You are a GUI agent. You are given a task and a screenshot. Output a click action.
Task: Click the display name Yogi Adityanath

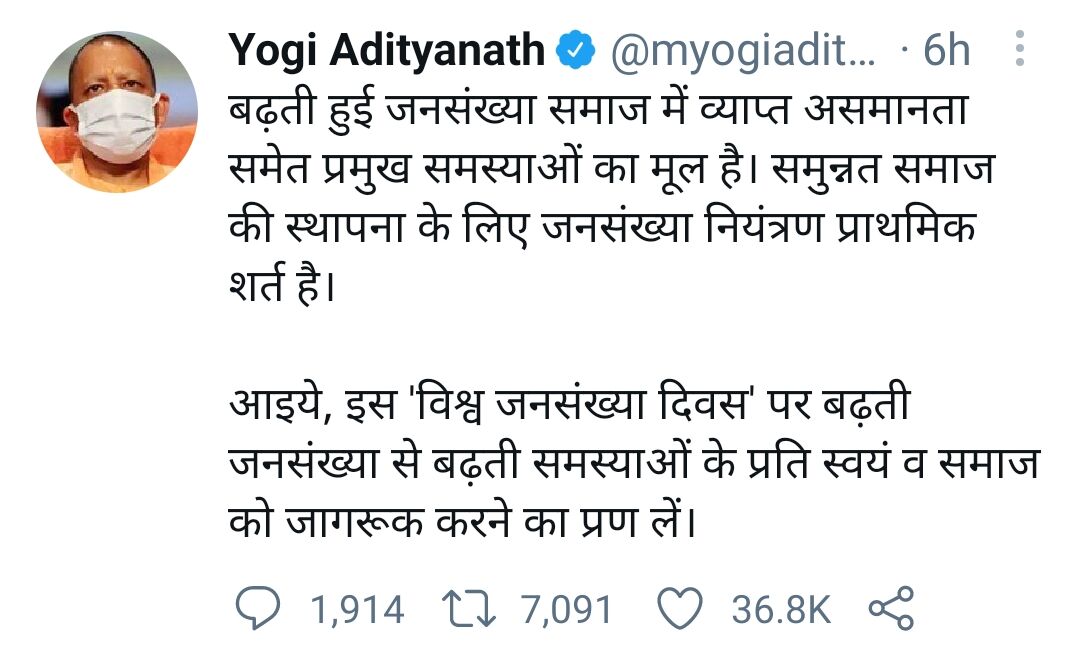pyautogui.click(x=387, y=51)
